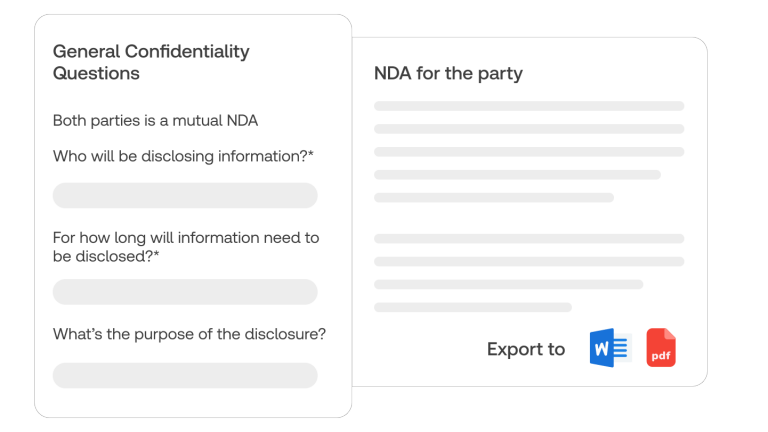Click the fourth line of the first paragraph
Screen dimensions: 768x432
click(517, 175)
